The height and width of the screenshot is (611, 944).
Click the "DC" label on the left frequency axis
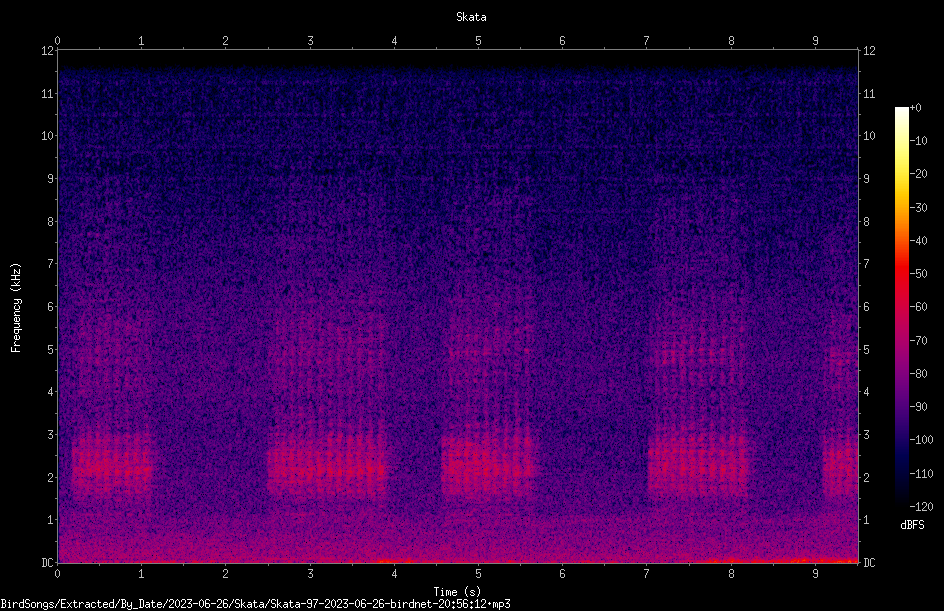tap(47, 563)
